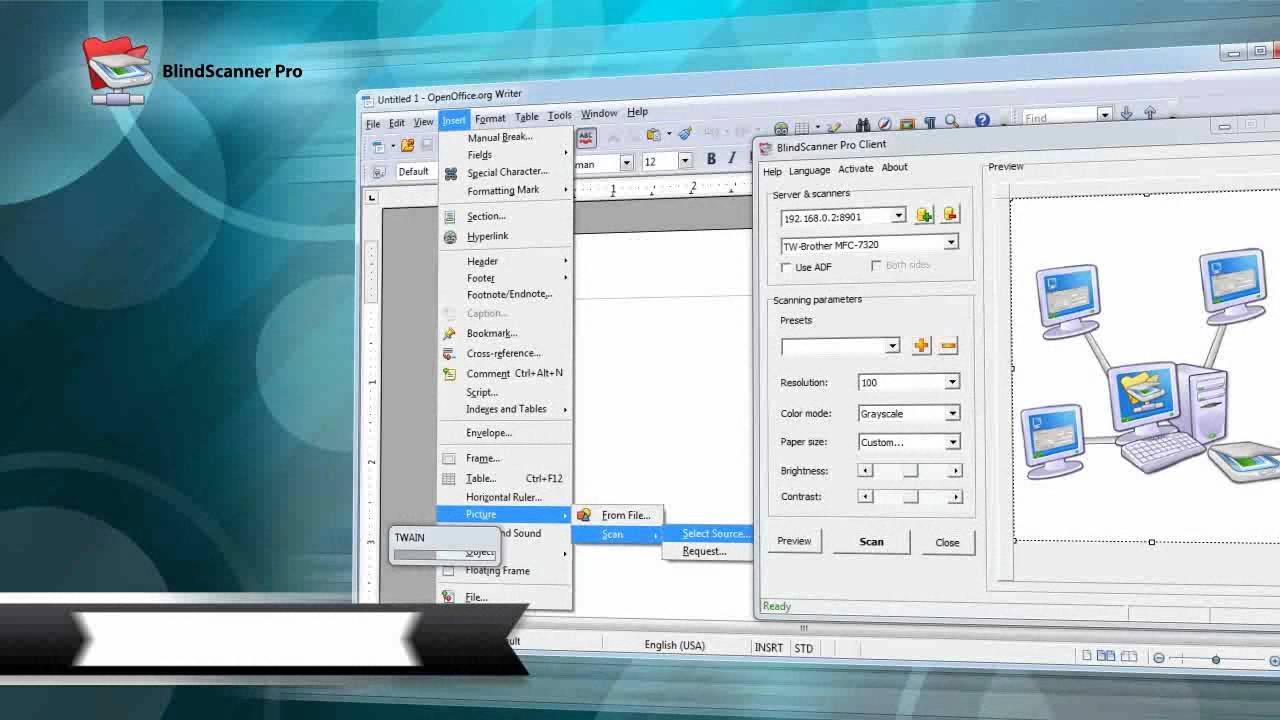Click the Spellcheck ABC icon
1280x720 pixels.
point(586,138)
